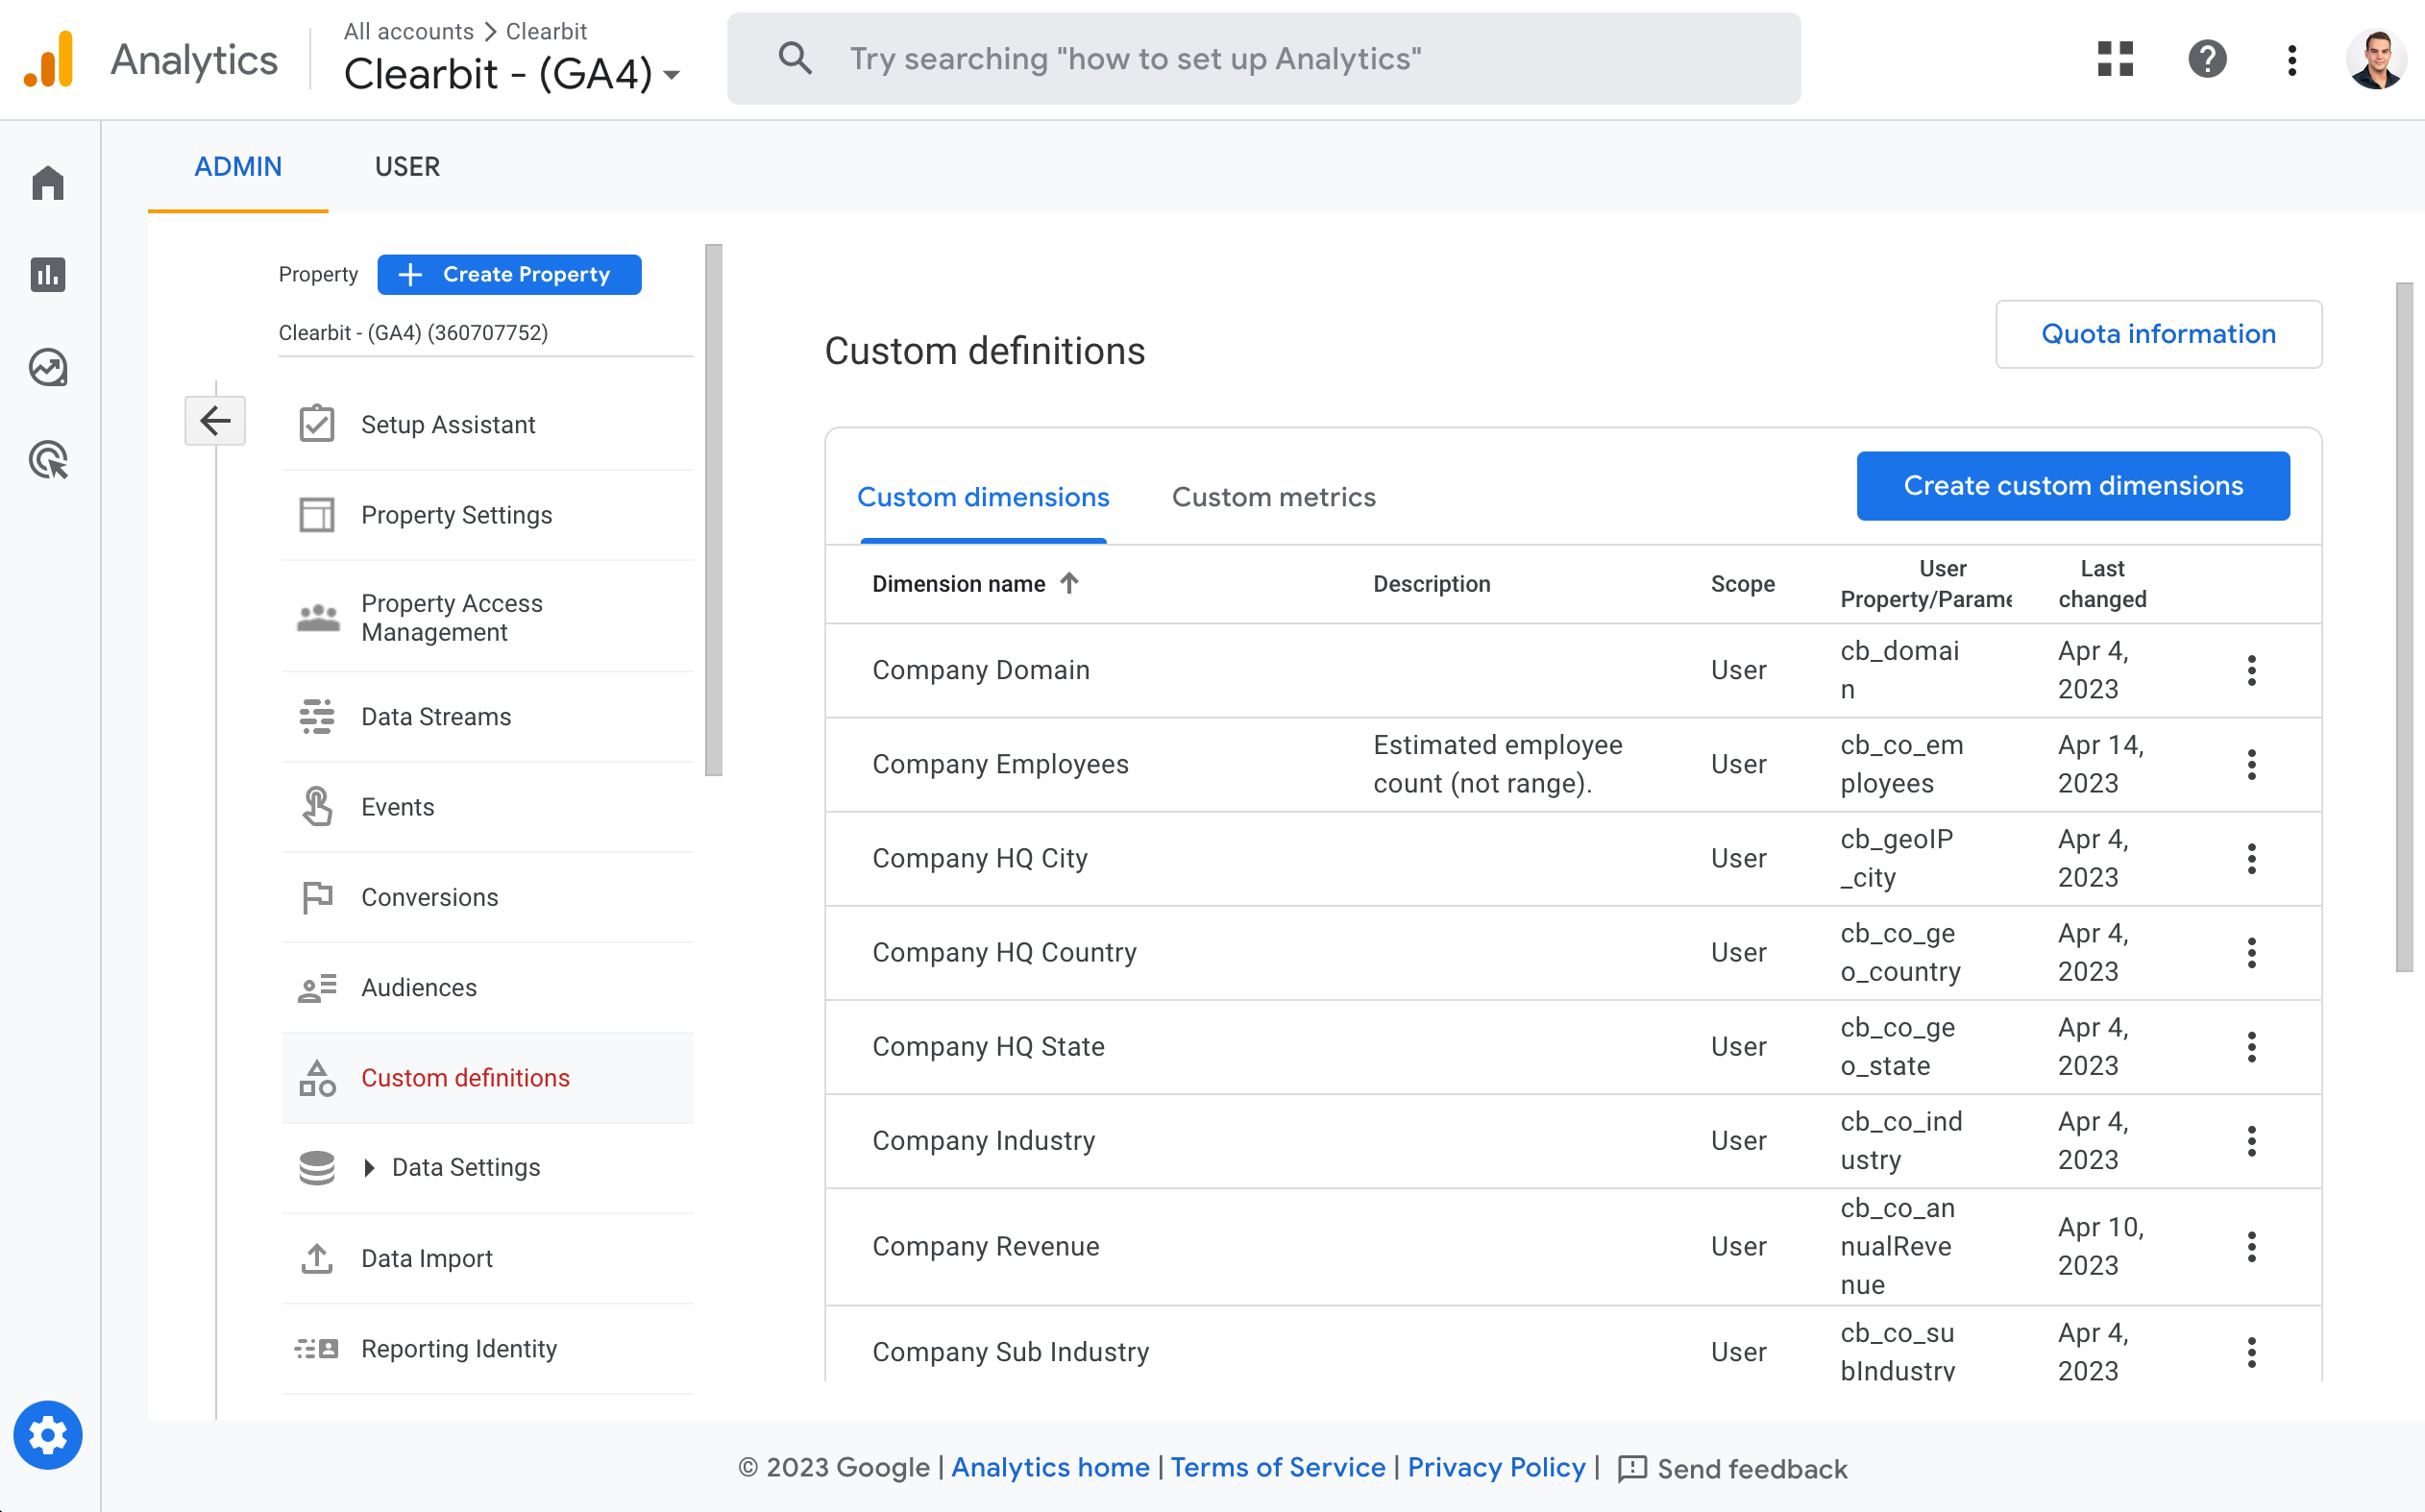The height and width of the screenshot is (1512, 2425).
Task: Open row menu for Company HQ State
Action: tap(2252, 1046)
